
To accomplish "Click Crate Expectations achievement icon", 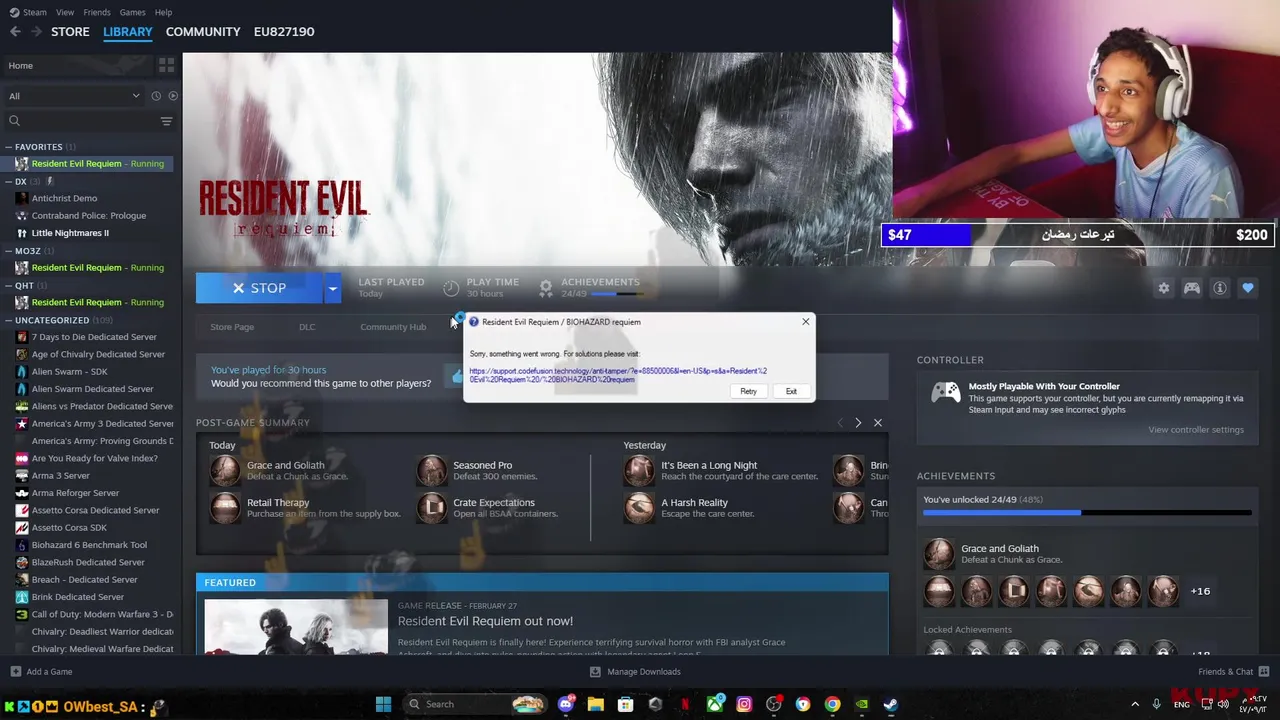I will (x=432, y=507).
